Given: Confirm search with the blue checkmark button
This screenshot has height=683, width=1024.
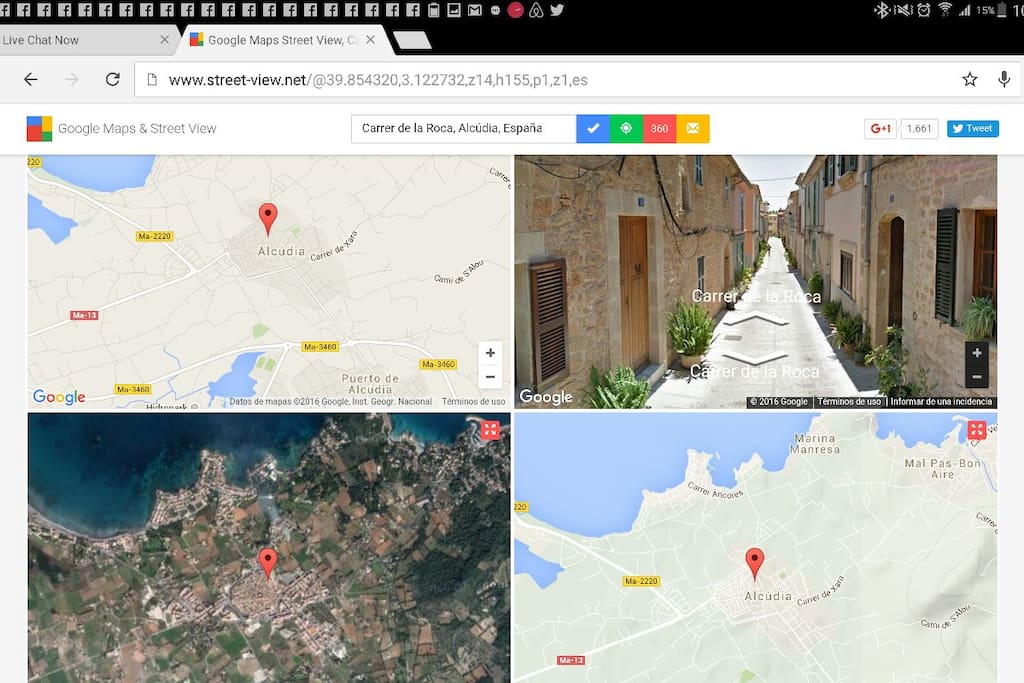Looking at the screenshot, I should pos(593,129).
